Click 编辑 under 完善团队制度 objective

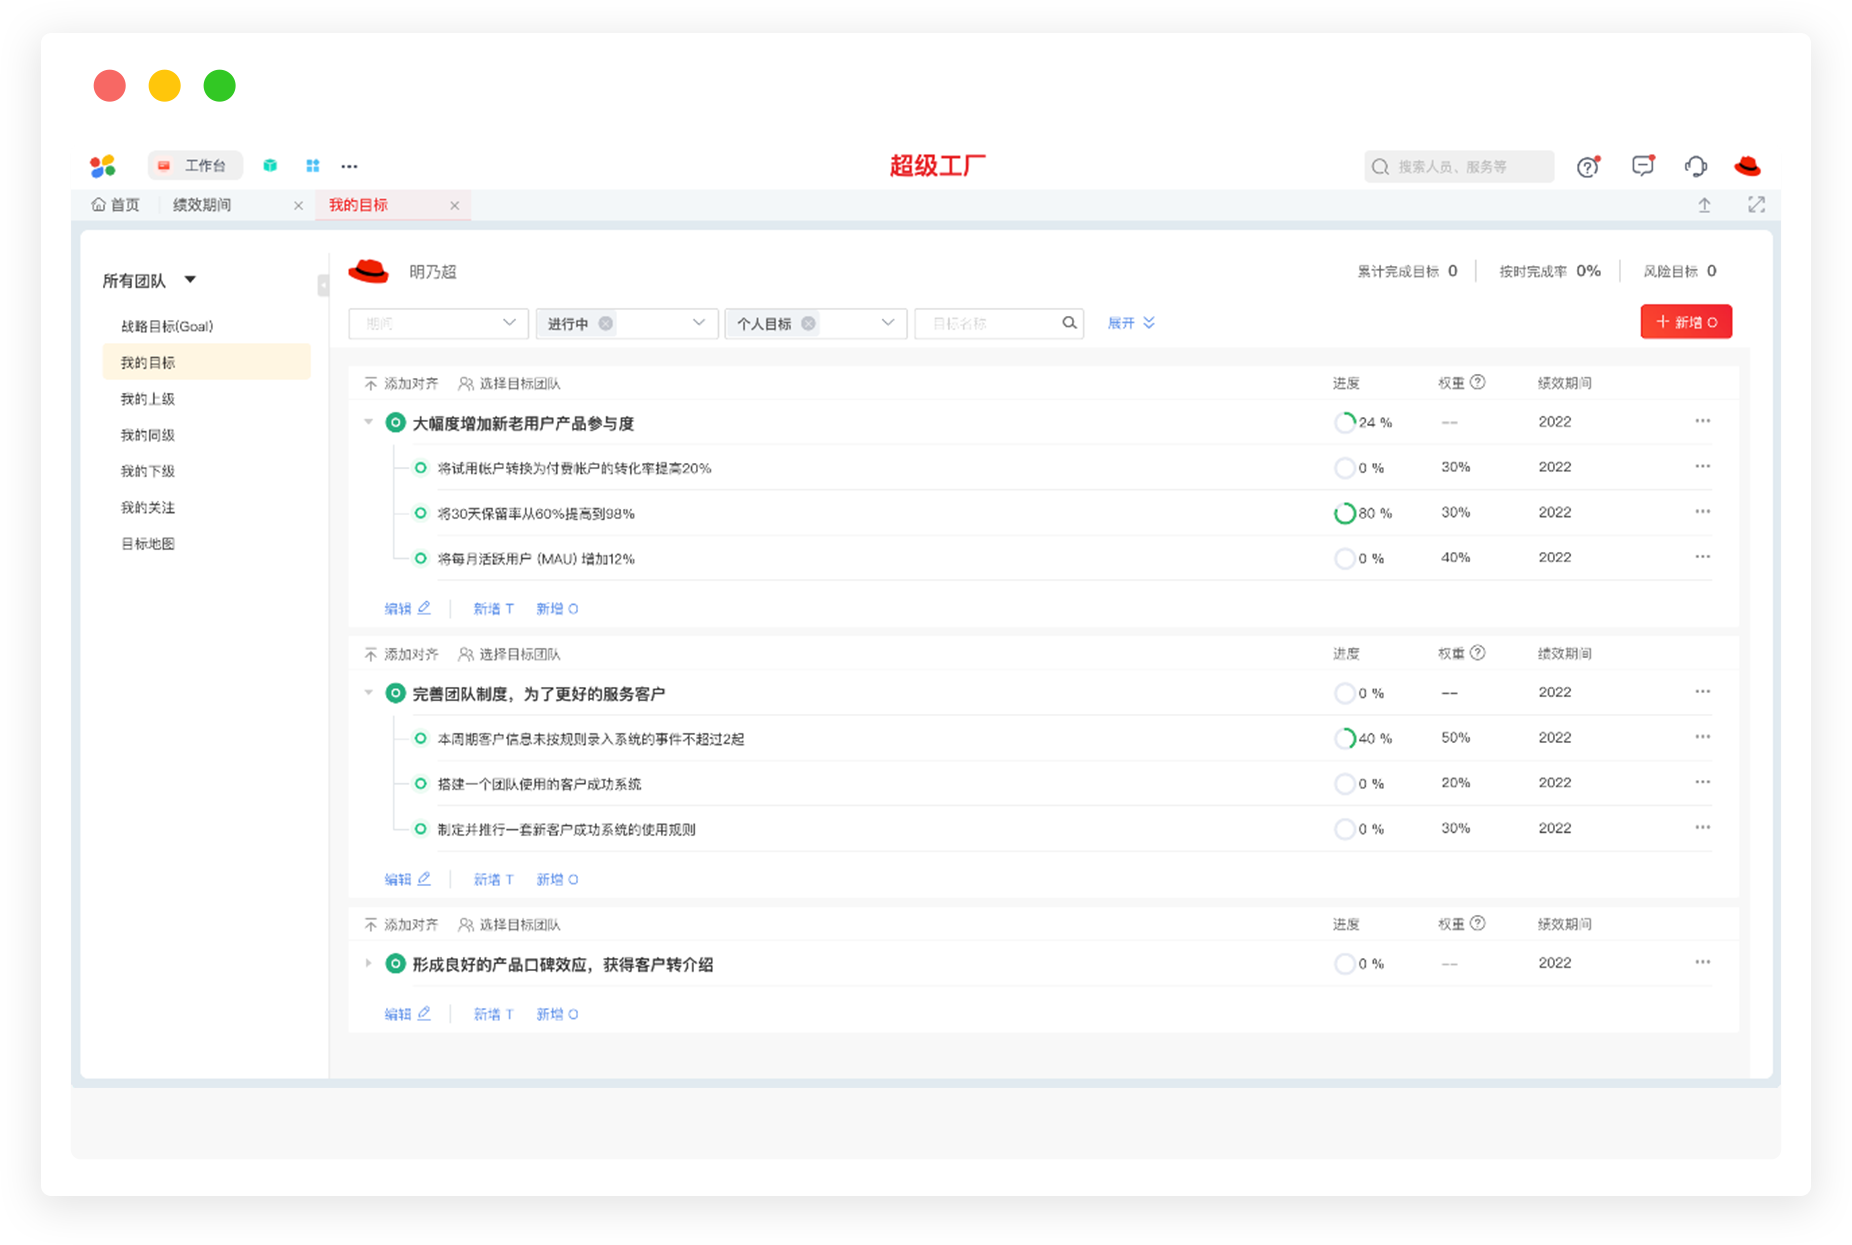click(407, 880)
